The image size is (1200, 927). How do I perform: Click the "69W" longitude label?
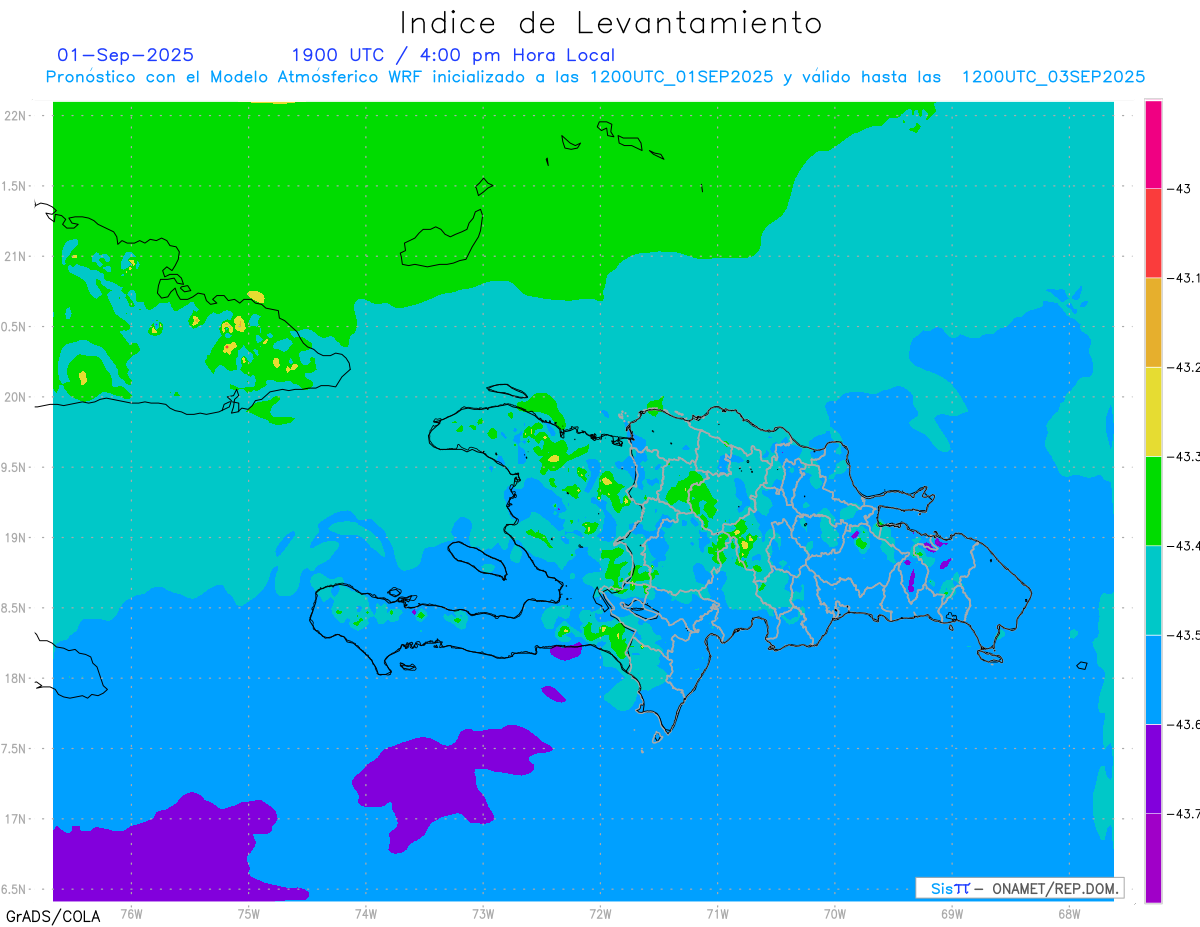point(952,913)
